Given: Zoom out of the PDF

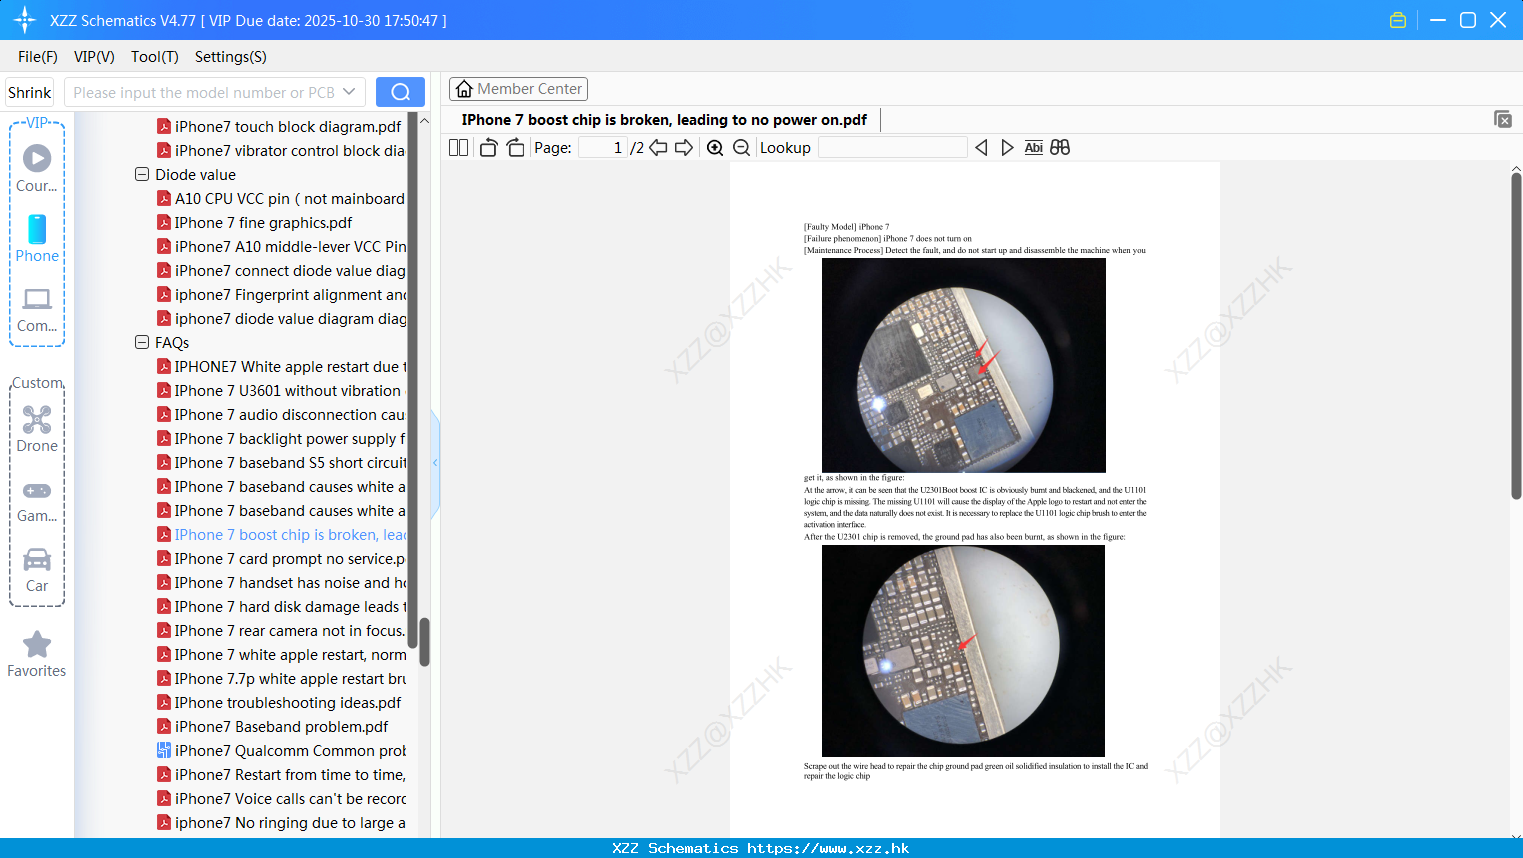Looking at the screenshot, I should tap(741, 147).
